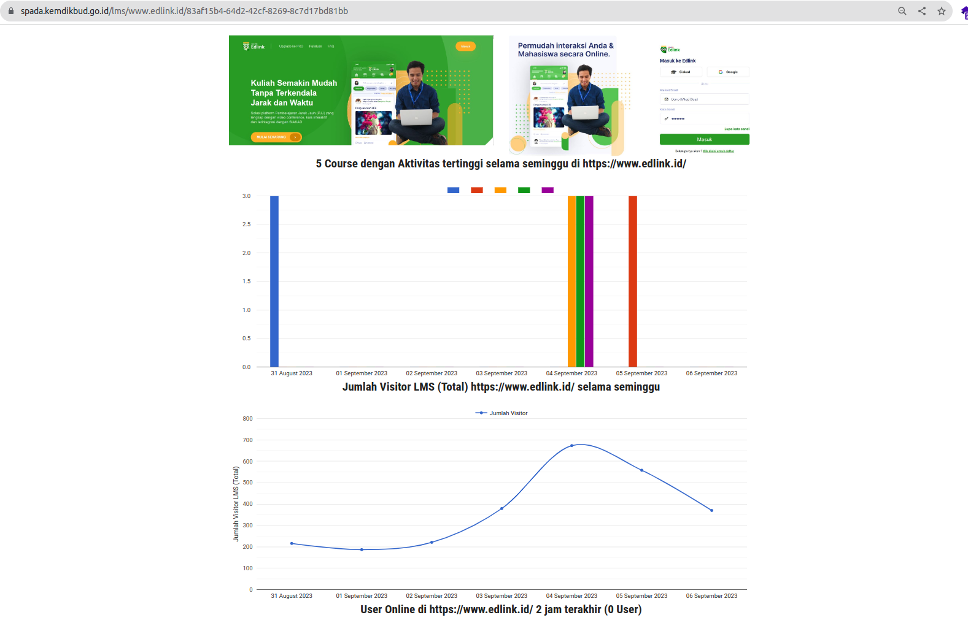Screen dimensions: 968x623
Task: Open green 'Kuliah Semakin Mudah' banner thumbnail
Action: point(361,90)
